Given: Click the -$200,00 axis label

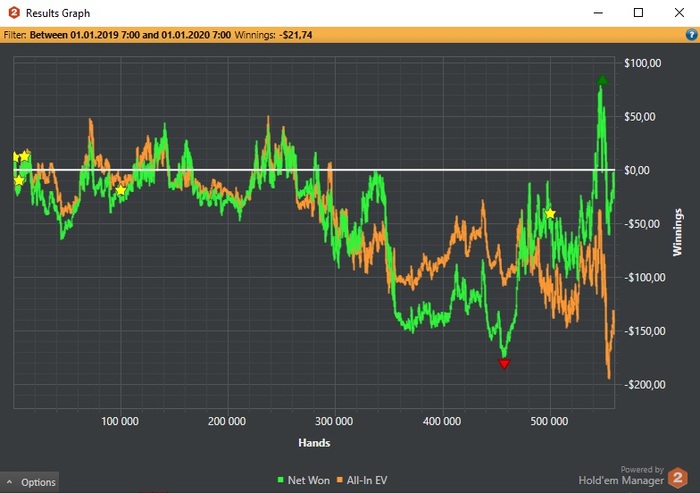Looking at the screenshot, I should click(644, 385).
